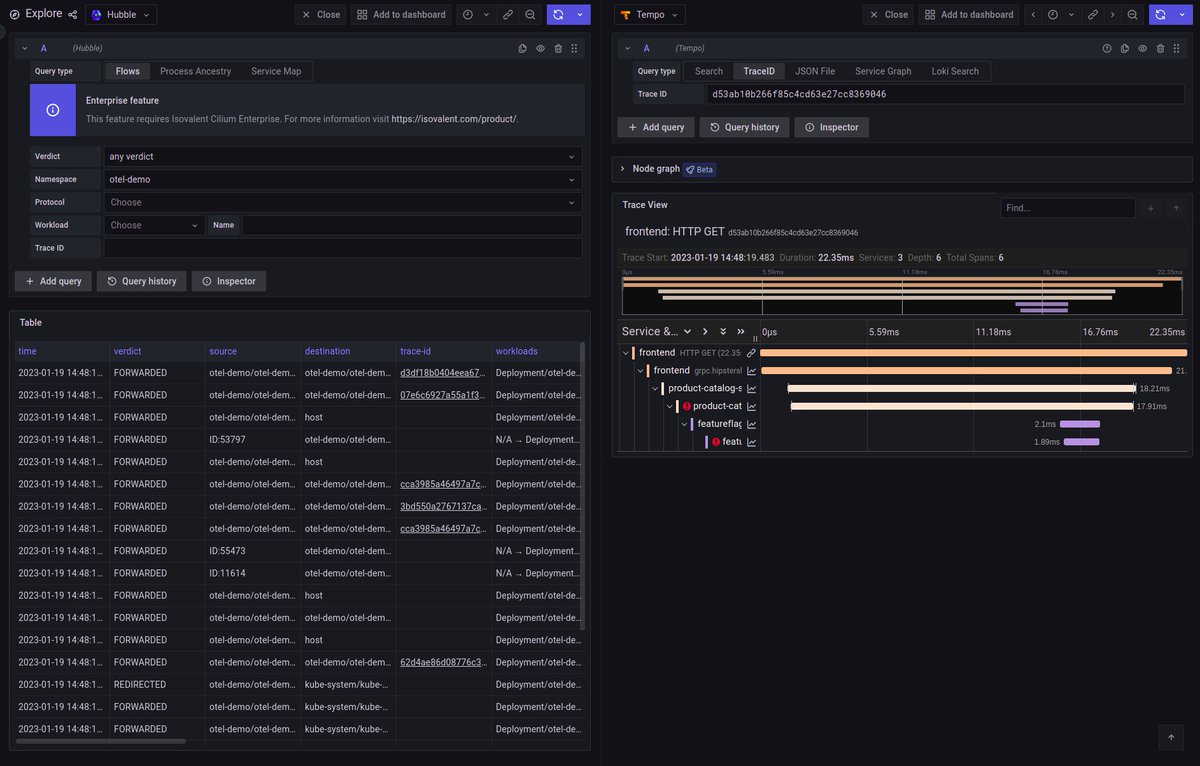Switch Tempo query type to Loki Search
The image size is (1200, 766).
tap(955, 71)
